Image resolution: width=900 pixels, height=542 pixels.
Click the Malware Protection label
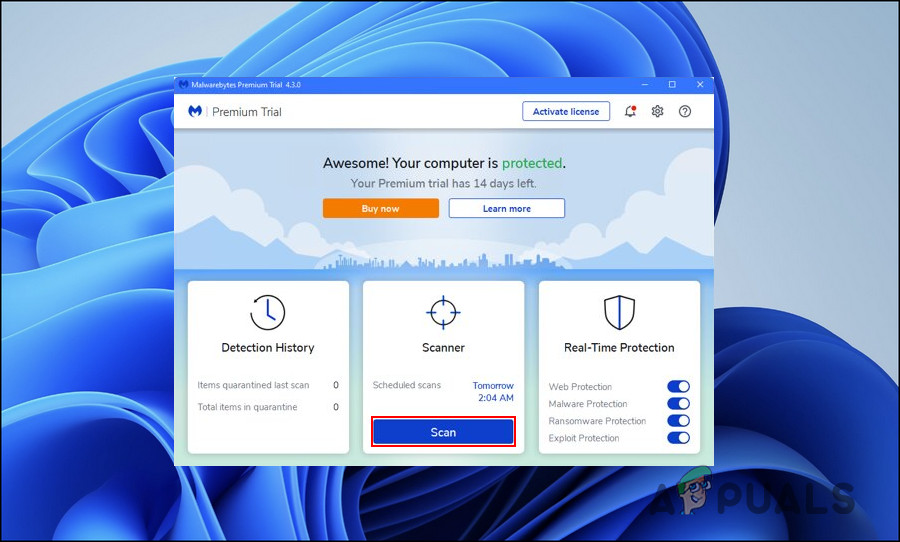point(588,404)
